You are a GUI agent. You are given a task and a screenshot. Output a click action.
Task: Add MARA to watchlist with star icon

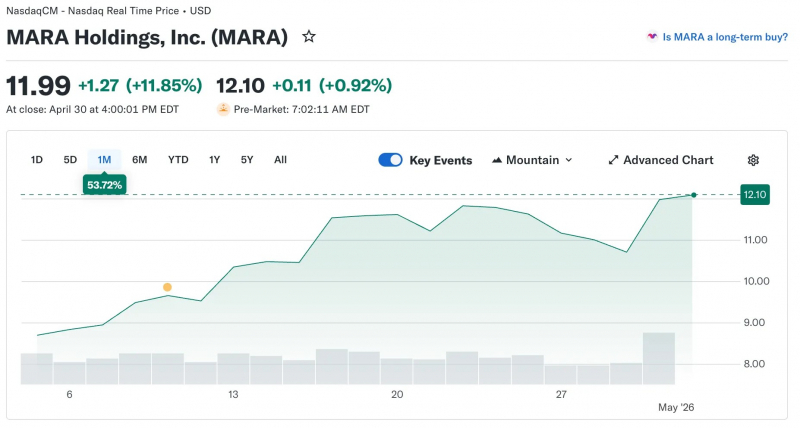[x=309, y=37]
